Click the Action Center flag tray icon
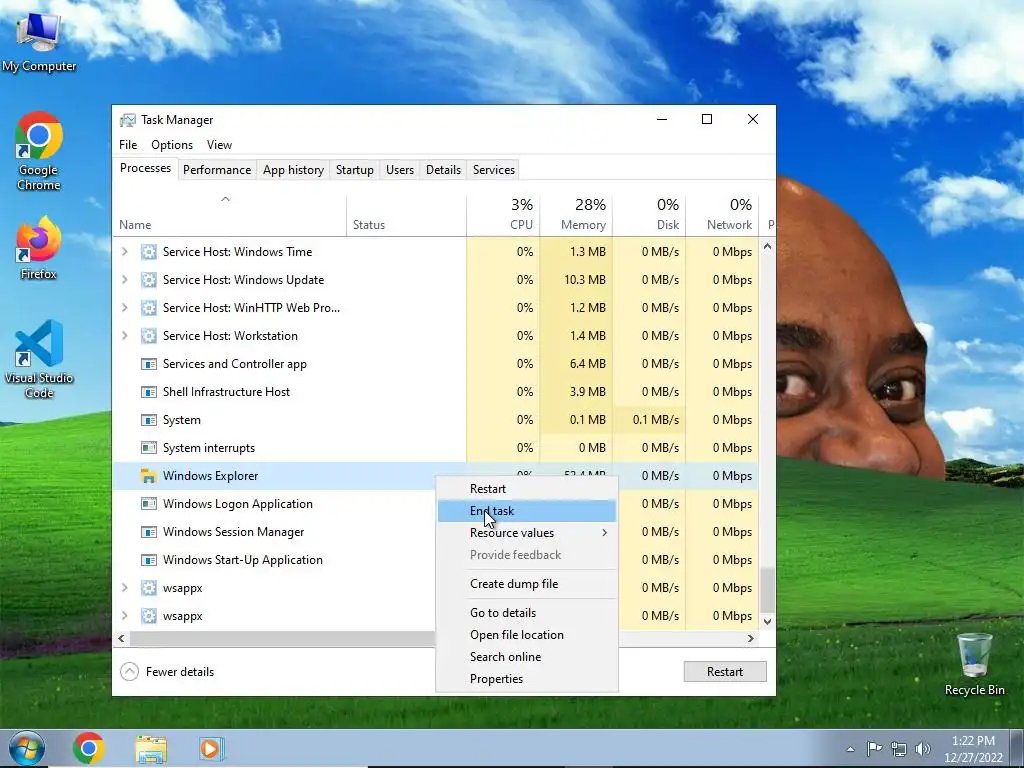 tap(874, 748)
